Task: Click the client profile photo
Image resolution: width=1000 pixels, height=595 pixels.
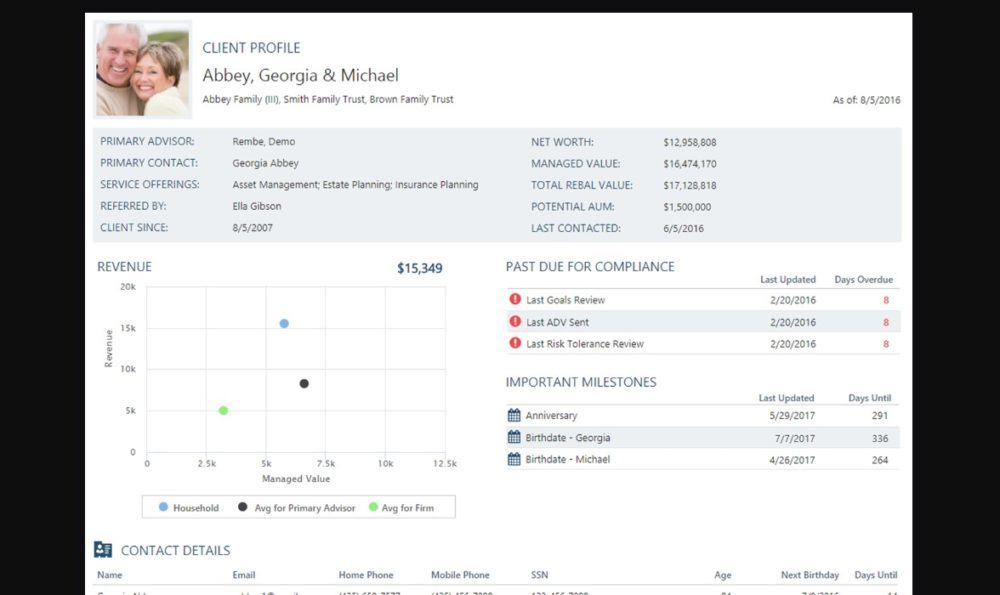Action: [x=142, y=69]
